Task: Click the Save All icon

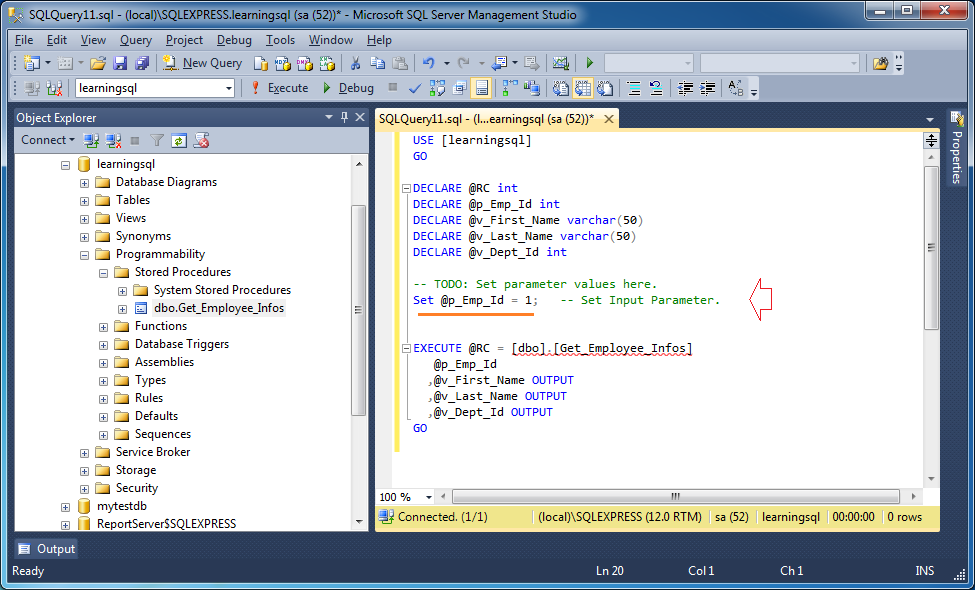Action: [142, 63]
